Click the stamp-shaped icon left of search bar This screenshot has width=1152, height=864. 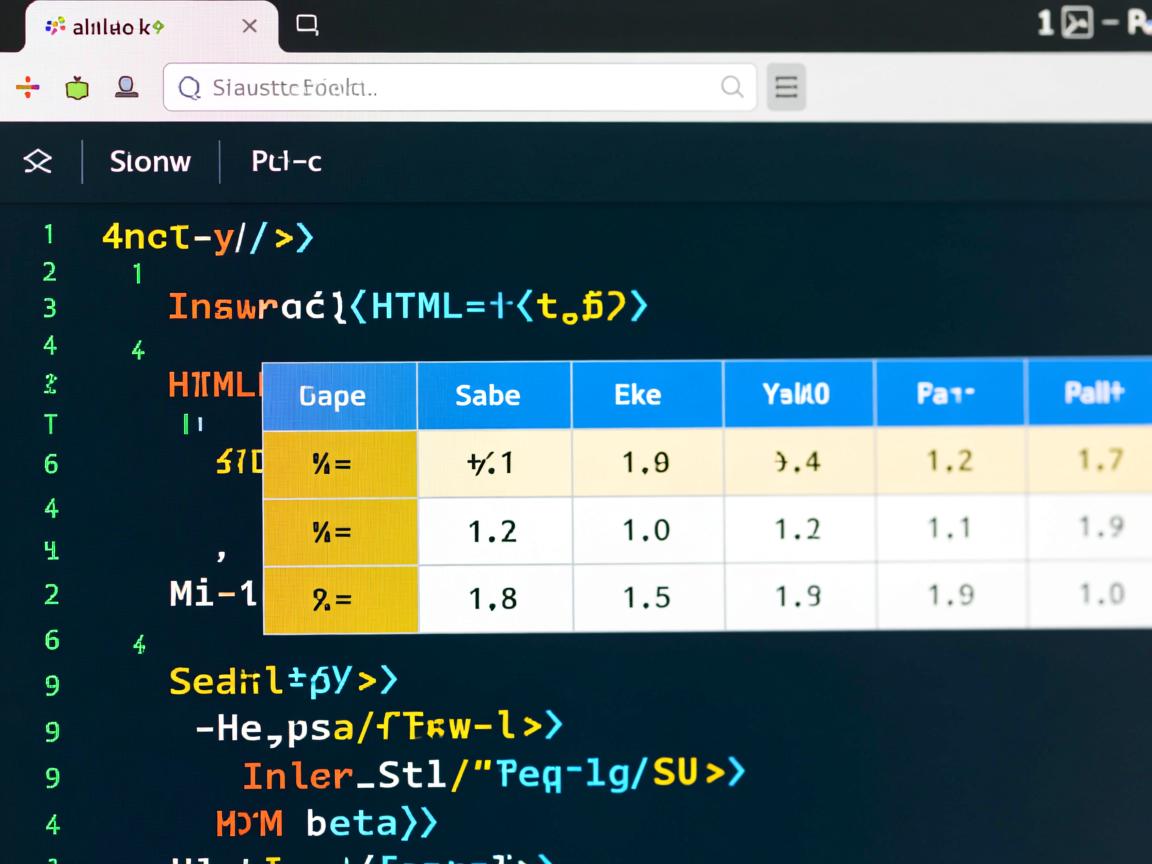coord(126,87)
